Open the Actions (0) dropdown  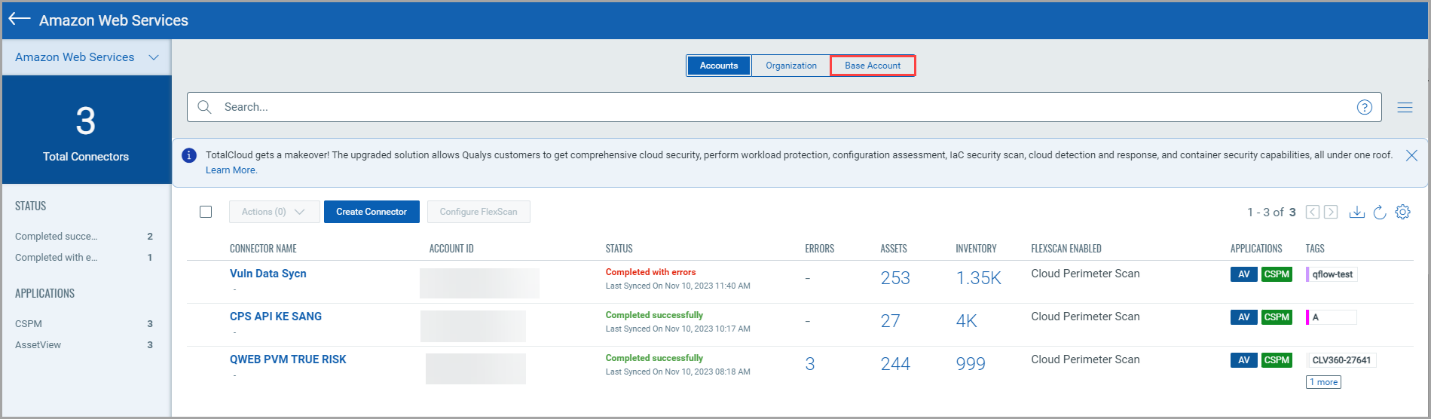274,212
